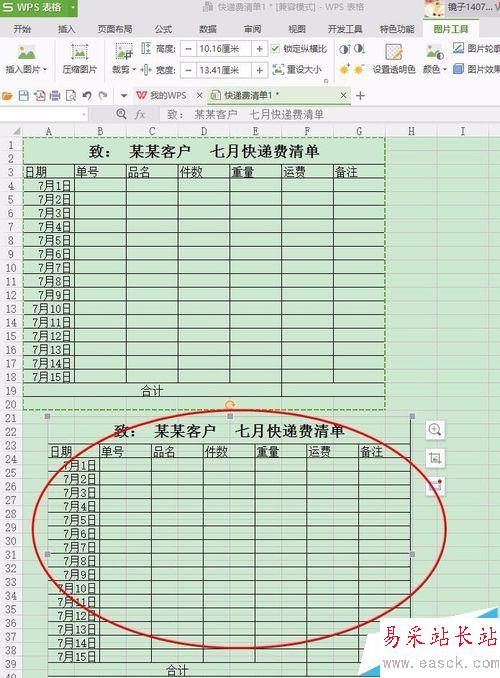Click the 高度 height input field
Image resolution: width=500 pixels, height=678 pixels.
point(224,49)
